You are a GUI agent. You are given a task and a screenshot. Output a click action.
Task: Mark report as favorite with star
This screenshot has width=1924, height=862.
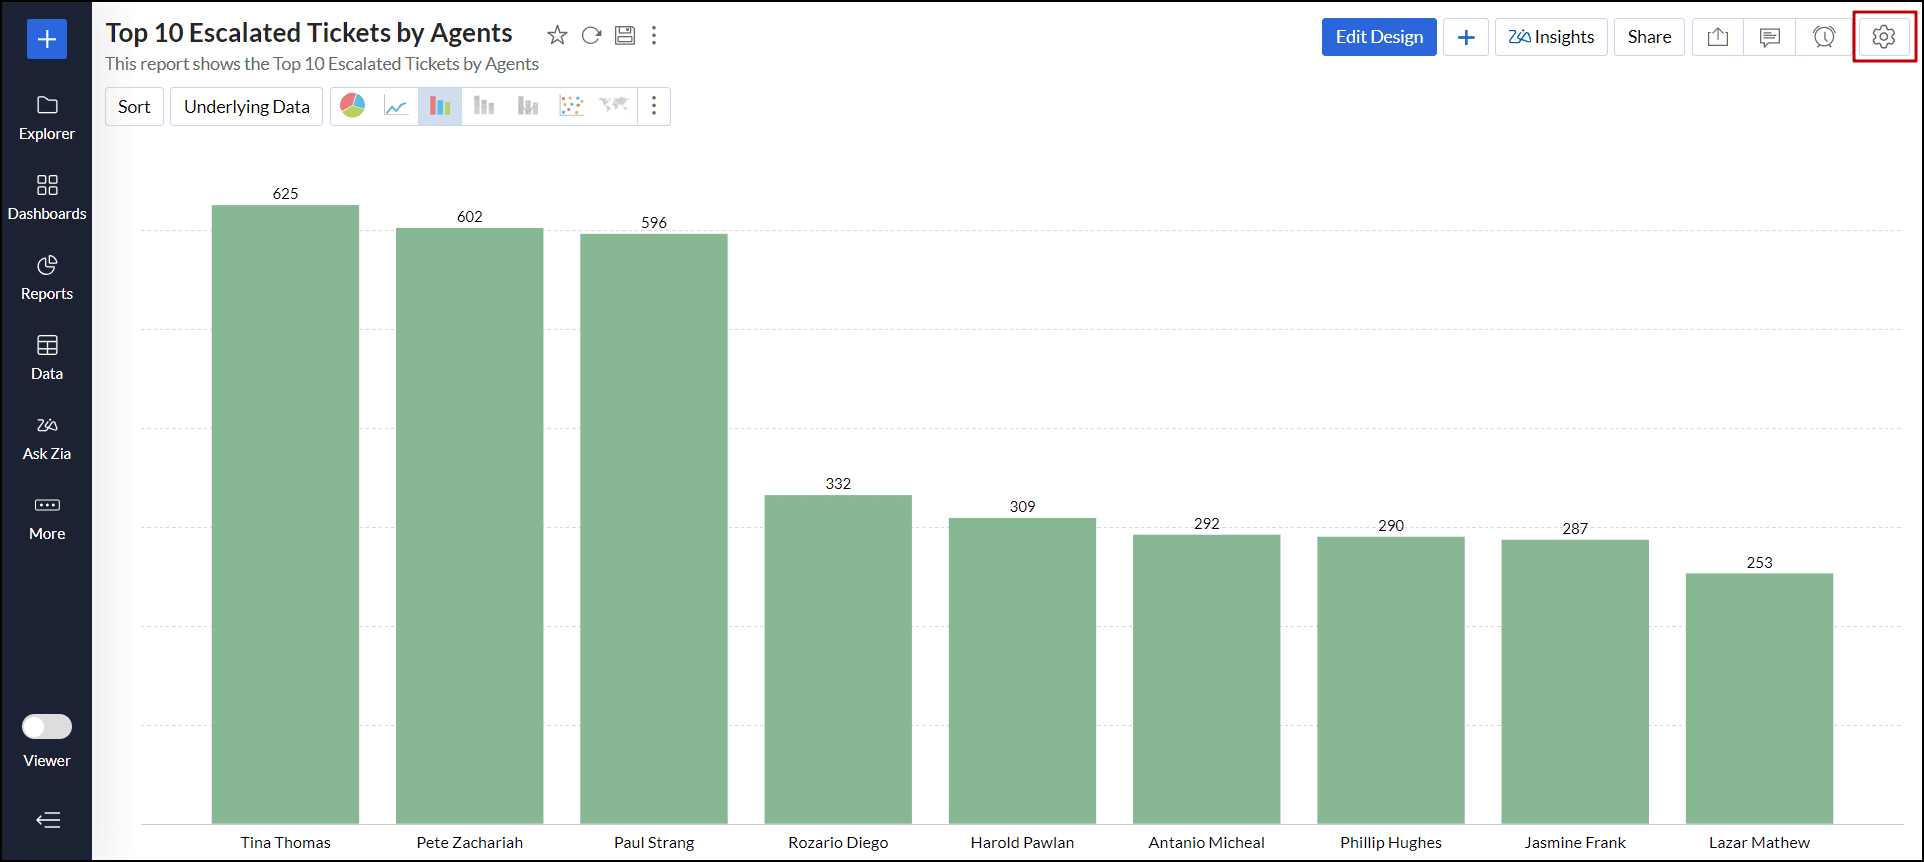557,36
